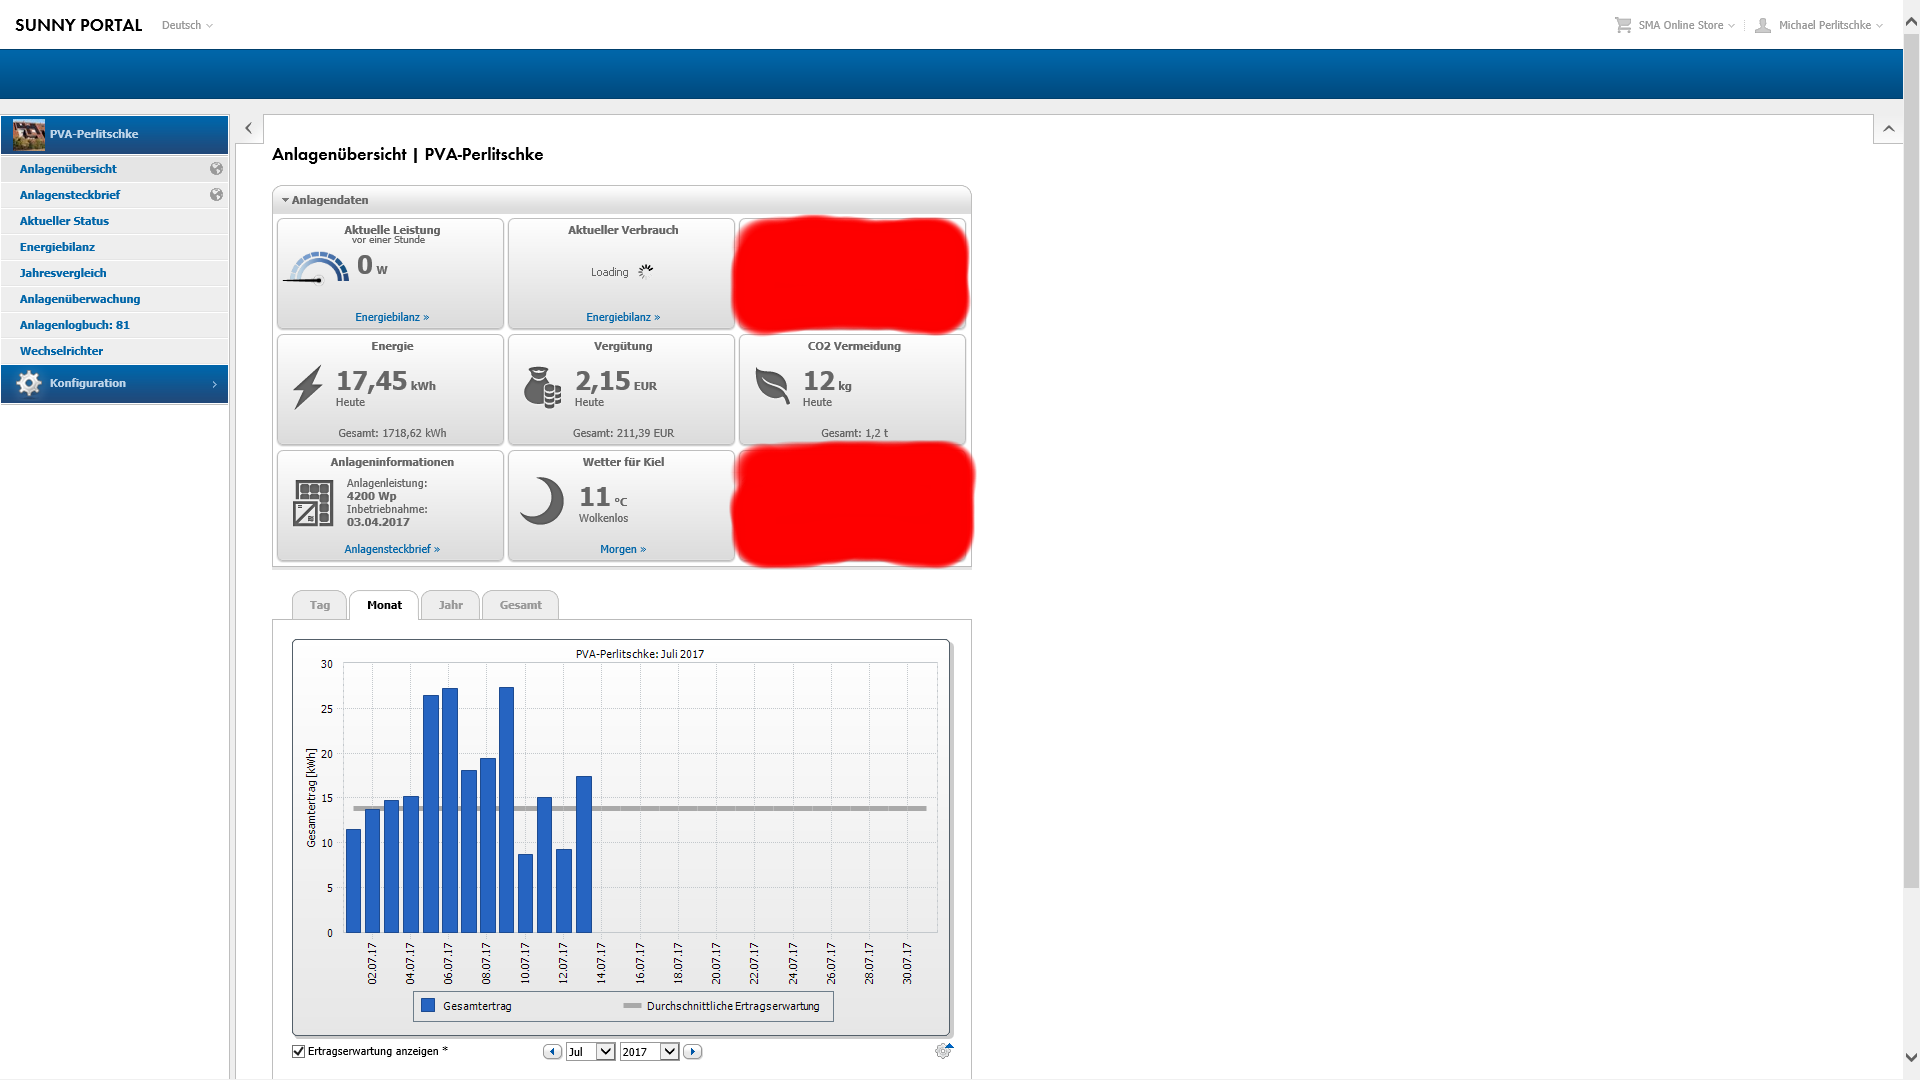Screen dimensions: 1920x1080
Task: Collapse the Anlagendaten section
Action: tap(286, 200)
